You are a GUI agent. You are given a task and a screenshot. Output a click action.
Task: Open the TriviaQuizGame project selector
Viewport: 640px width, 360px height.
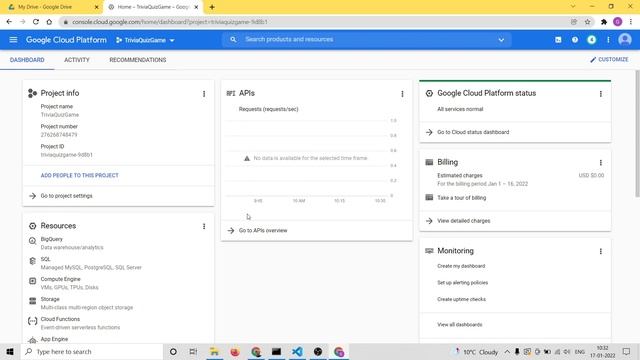click(145, 40)
